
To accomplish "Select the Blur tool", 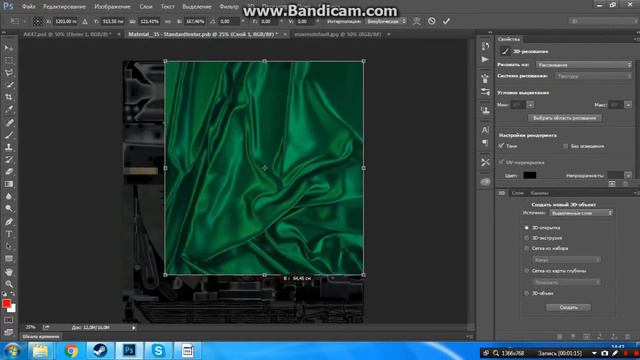I will (x=9, y=196).
